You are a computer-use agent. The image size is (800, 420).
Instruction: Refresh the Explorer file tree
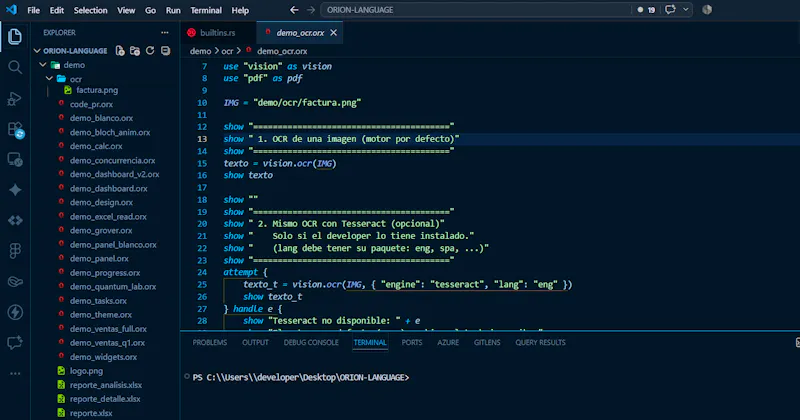coord(150,51)
